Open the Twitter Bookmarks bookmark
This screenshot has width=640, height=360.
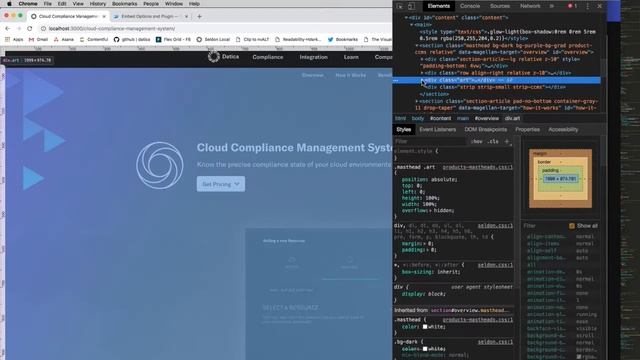coord(343,40)
